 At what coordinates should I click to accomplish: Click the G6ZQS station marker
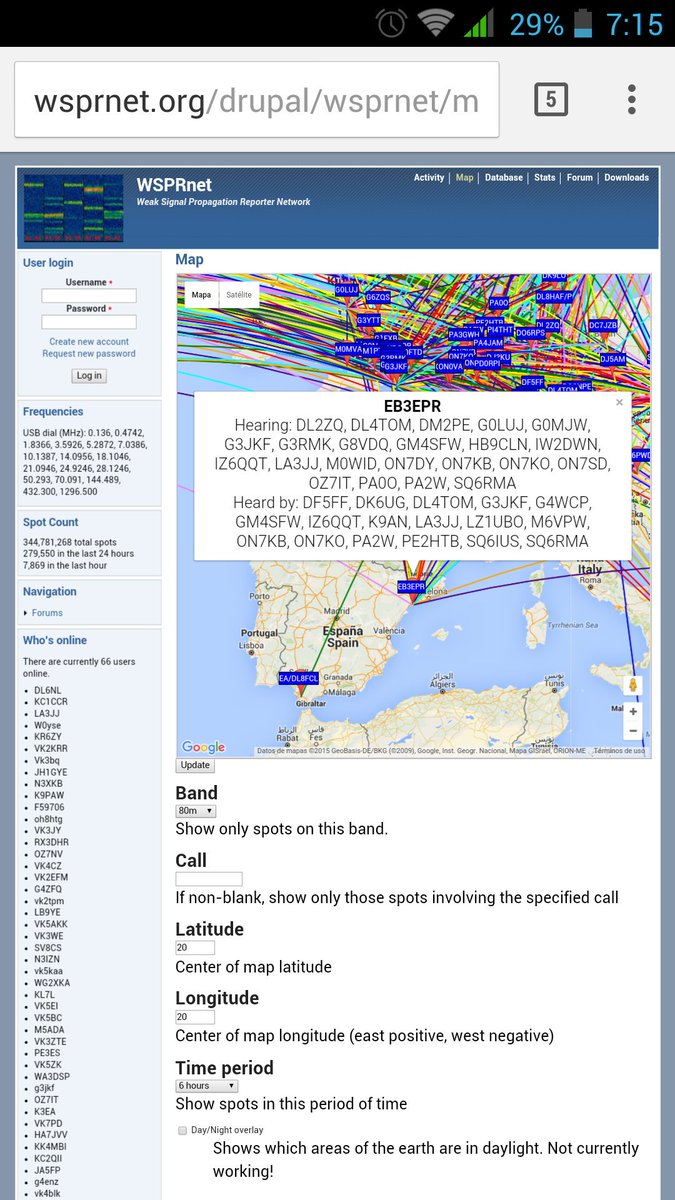coord(378,297)
